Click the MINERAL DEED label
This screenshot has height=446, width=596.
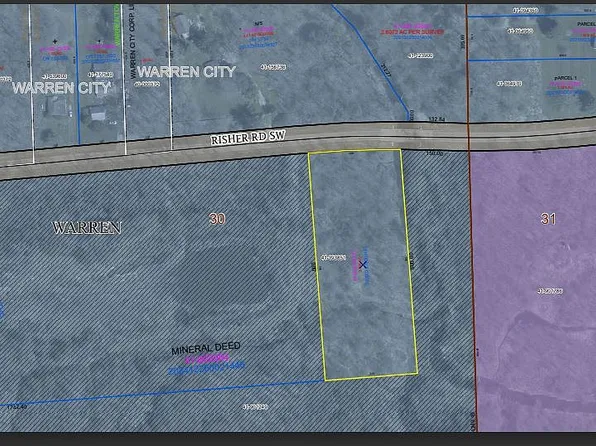206,348
